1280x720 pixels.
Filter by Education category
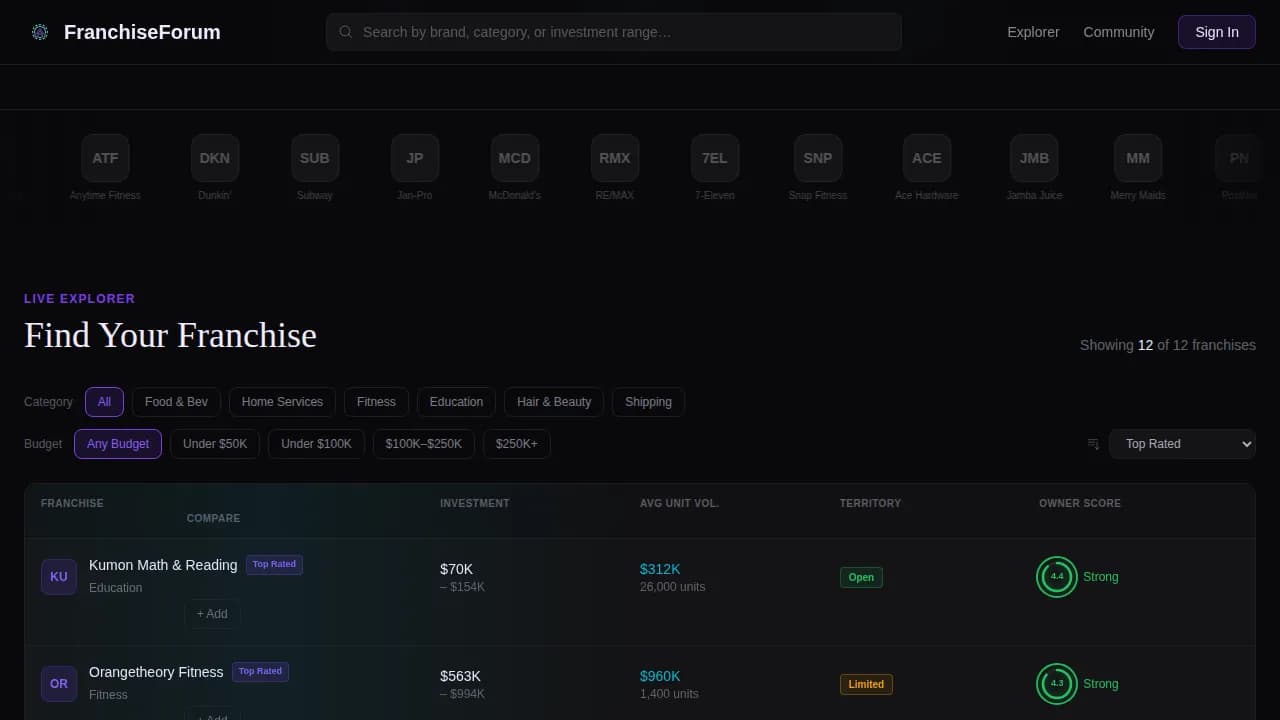click(456, 402)
